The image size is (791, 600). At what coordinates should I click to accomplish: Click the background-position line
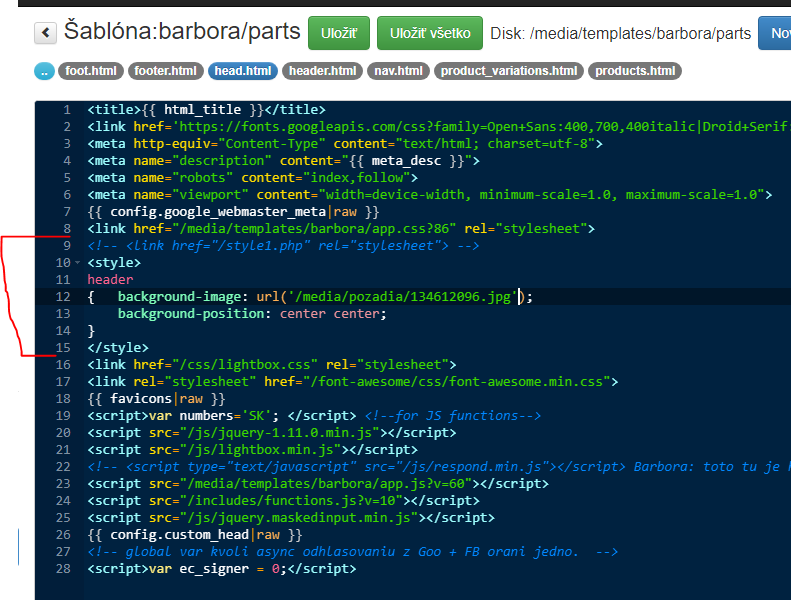point(252,314)
